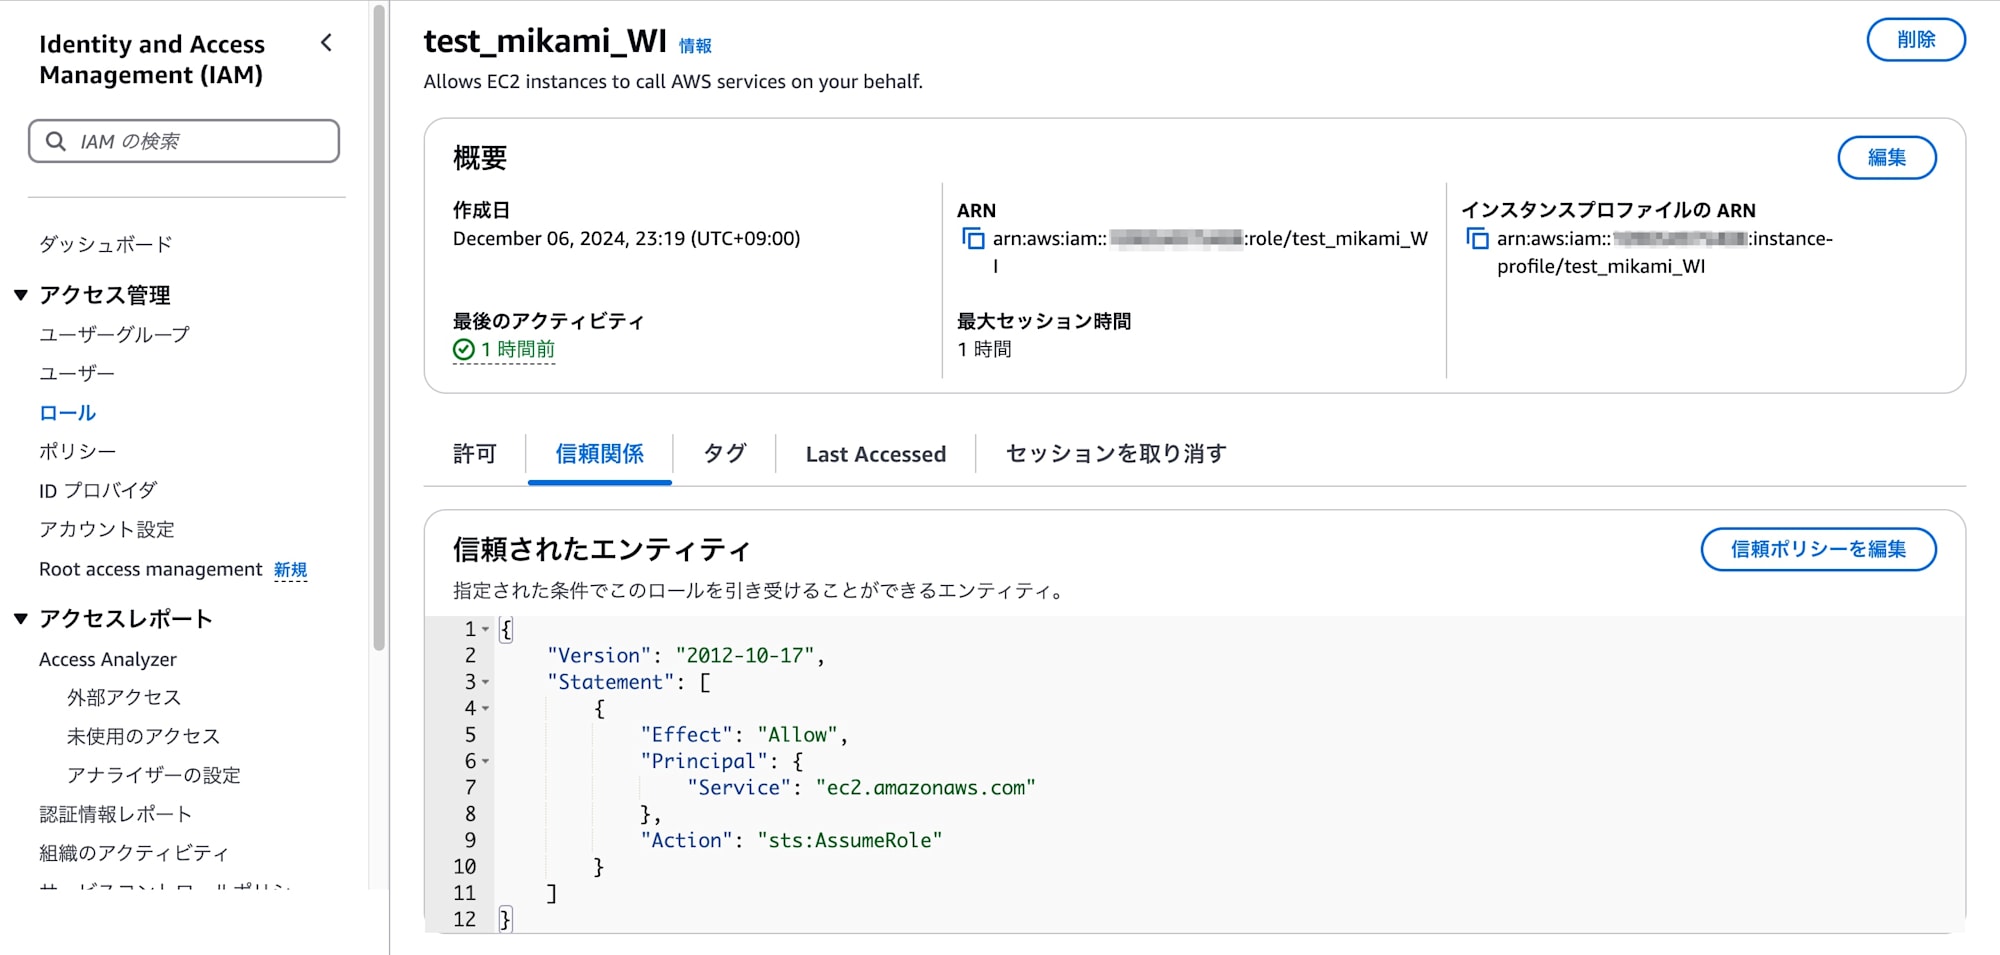This screenshot has height=955, width=2000.
Task: Open 認証情報レポート in the sidebar
Action: click(115, 814)
